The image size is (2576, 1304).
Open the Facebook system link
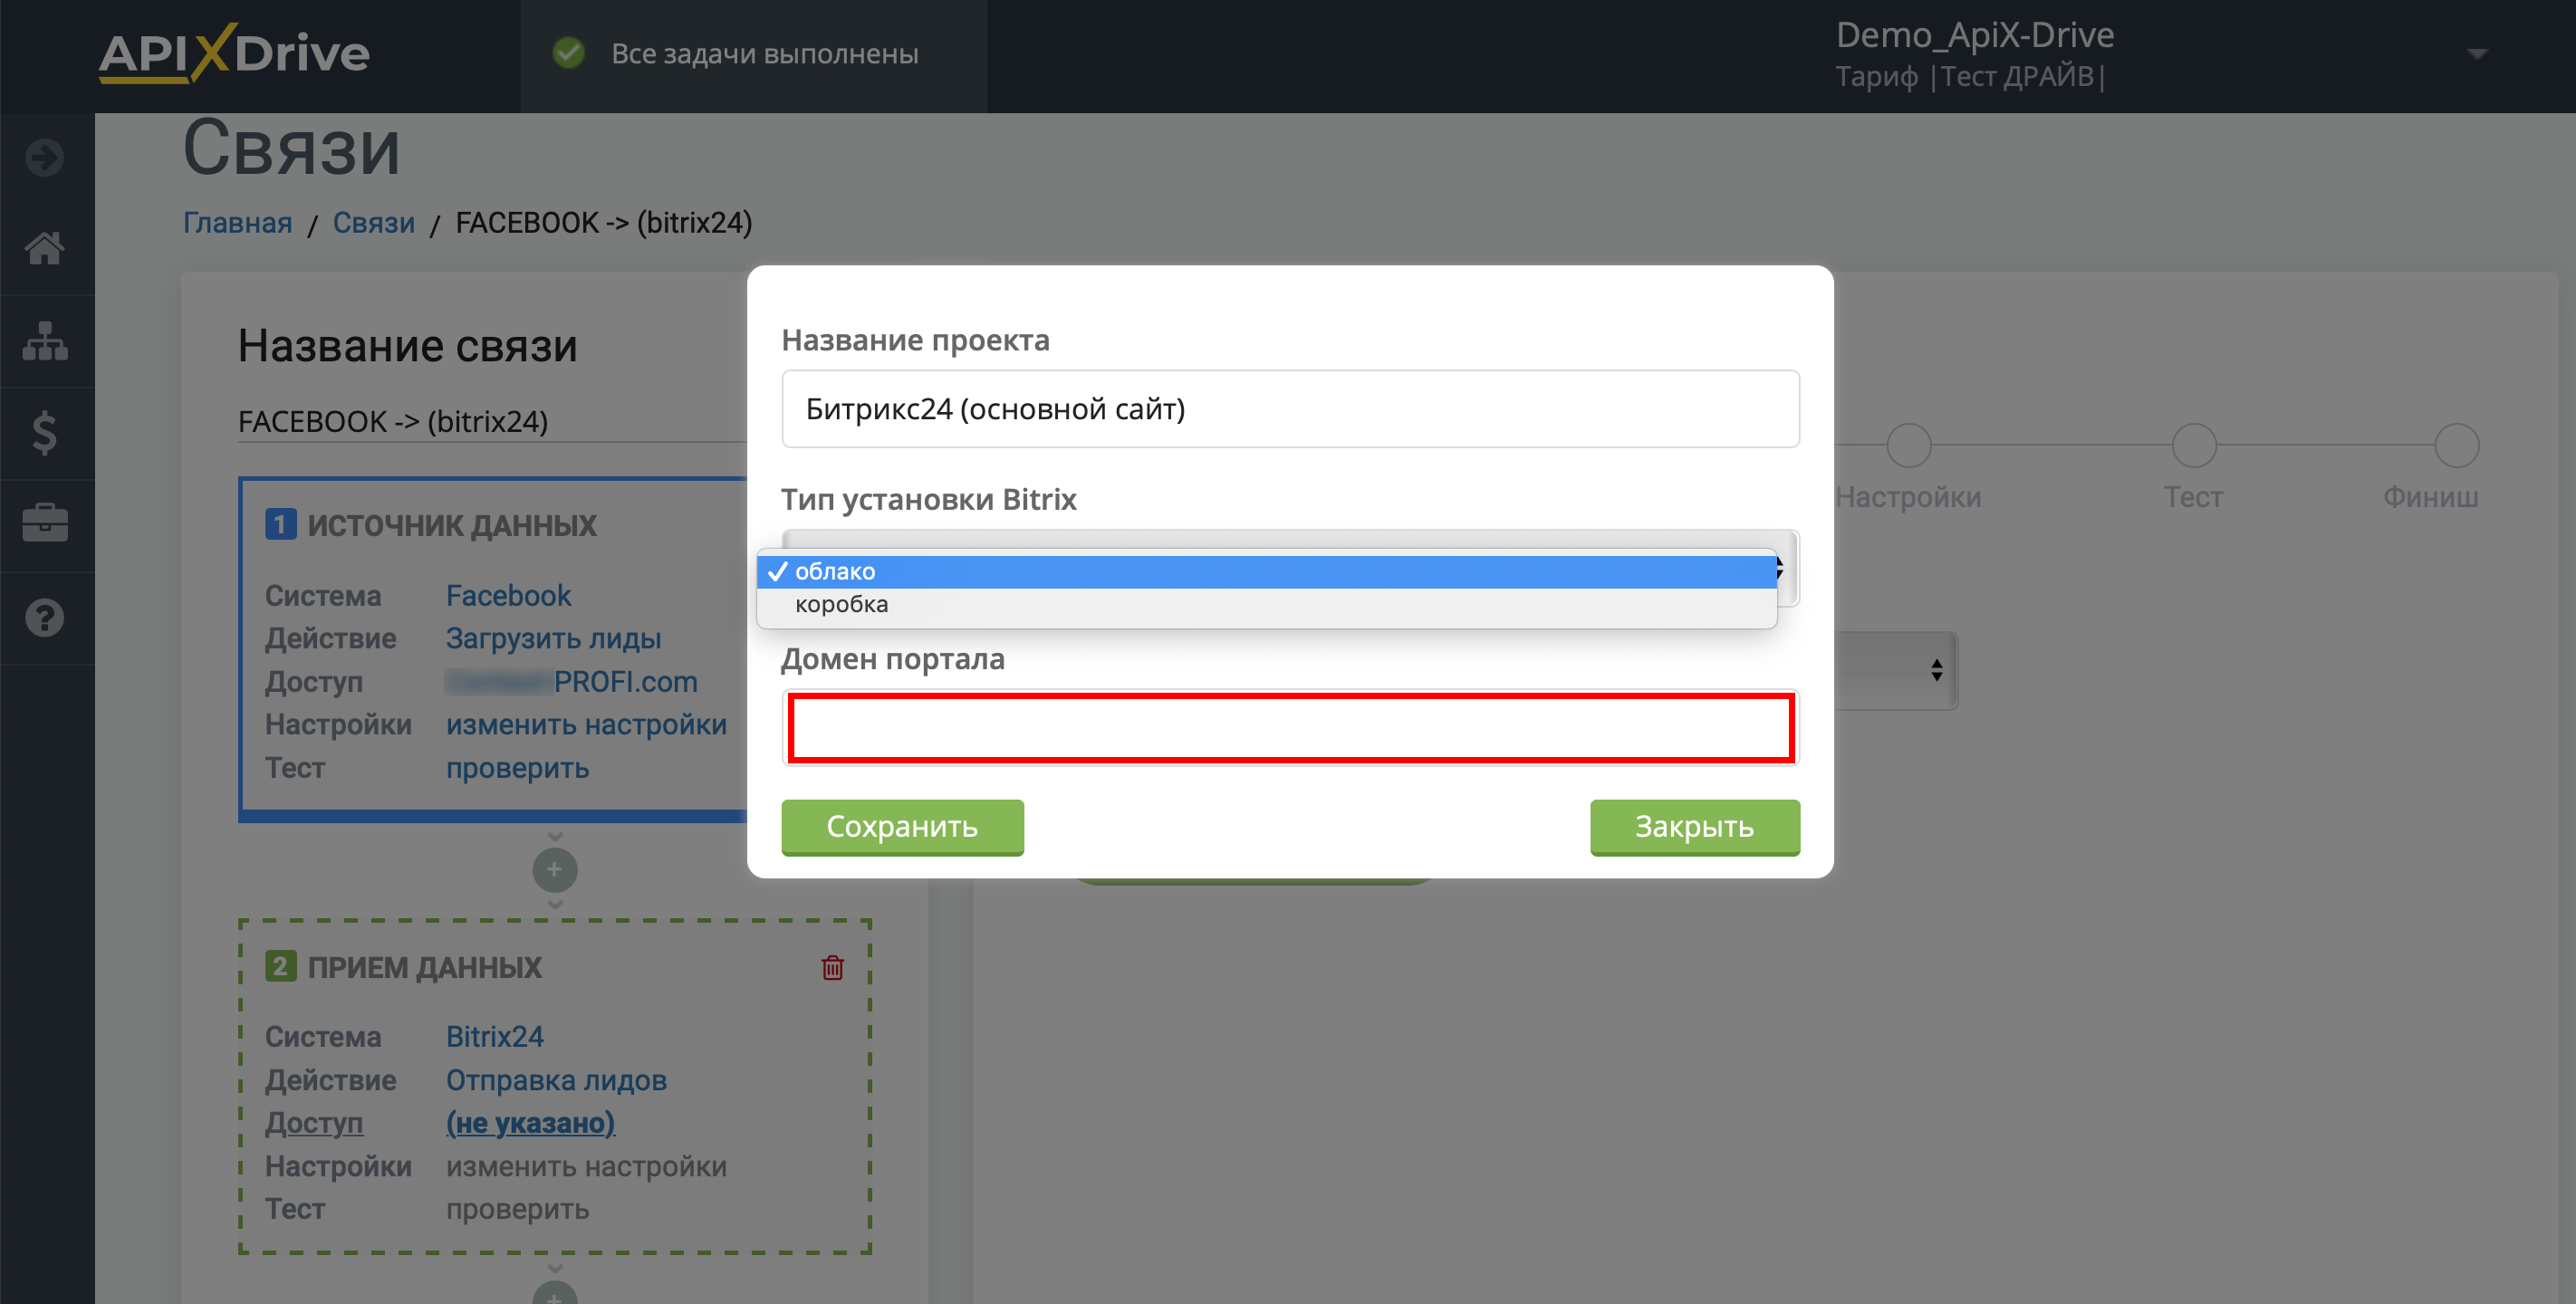coord(508,595)
